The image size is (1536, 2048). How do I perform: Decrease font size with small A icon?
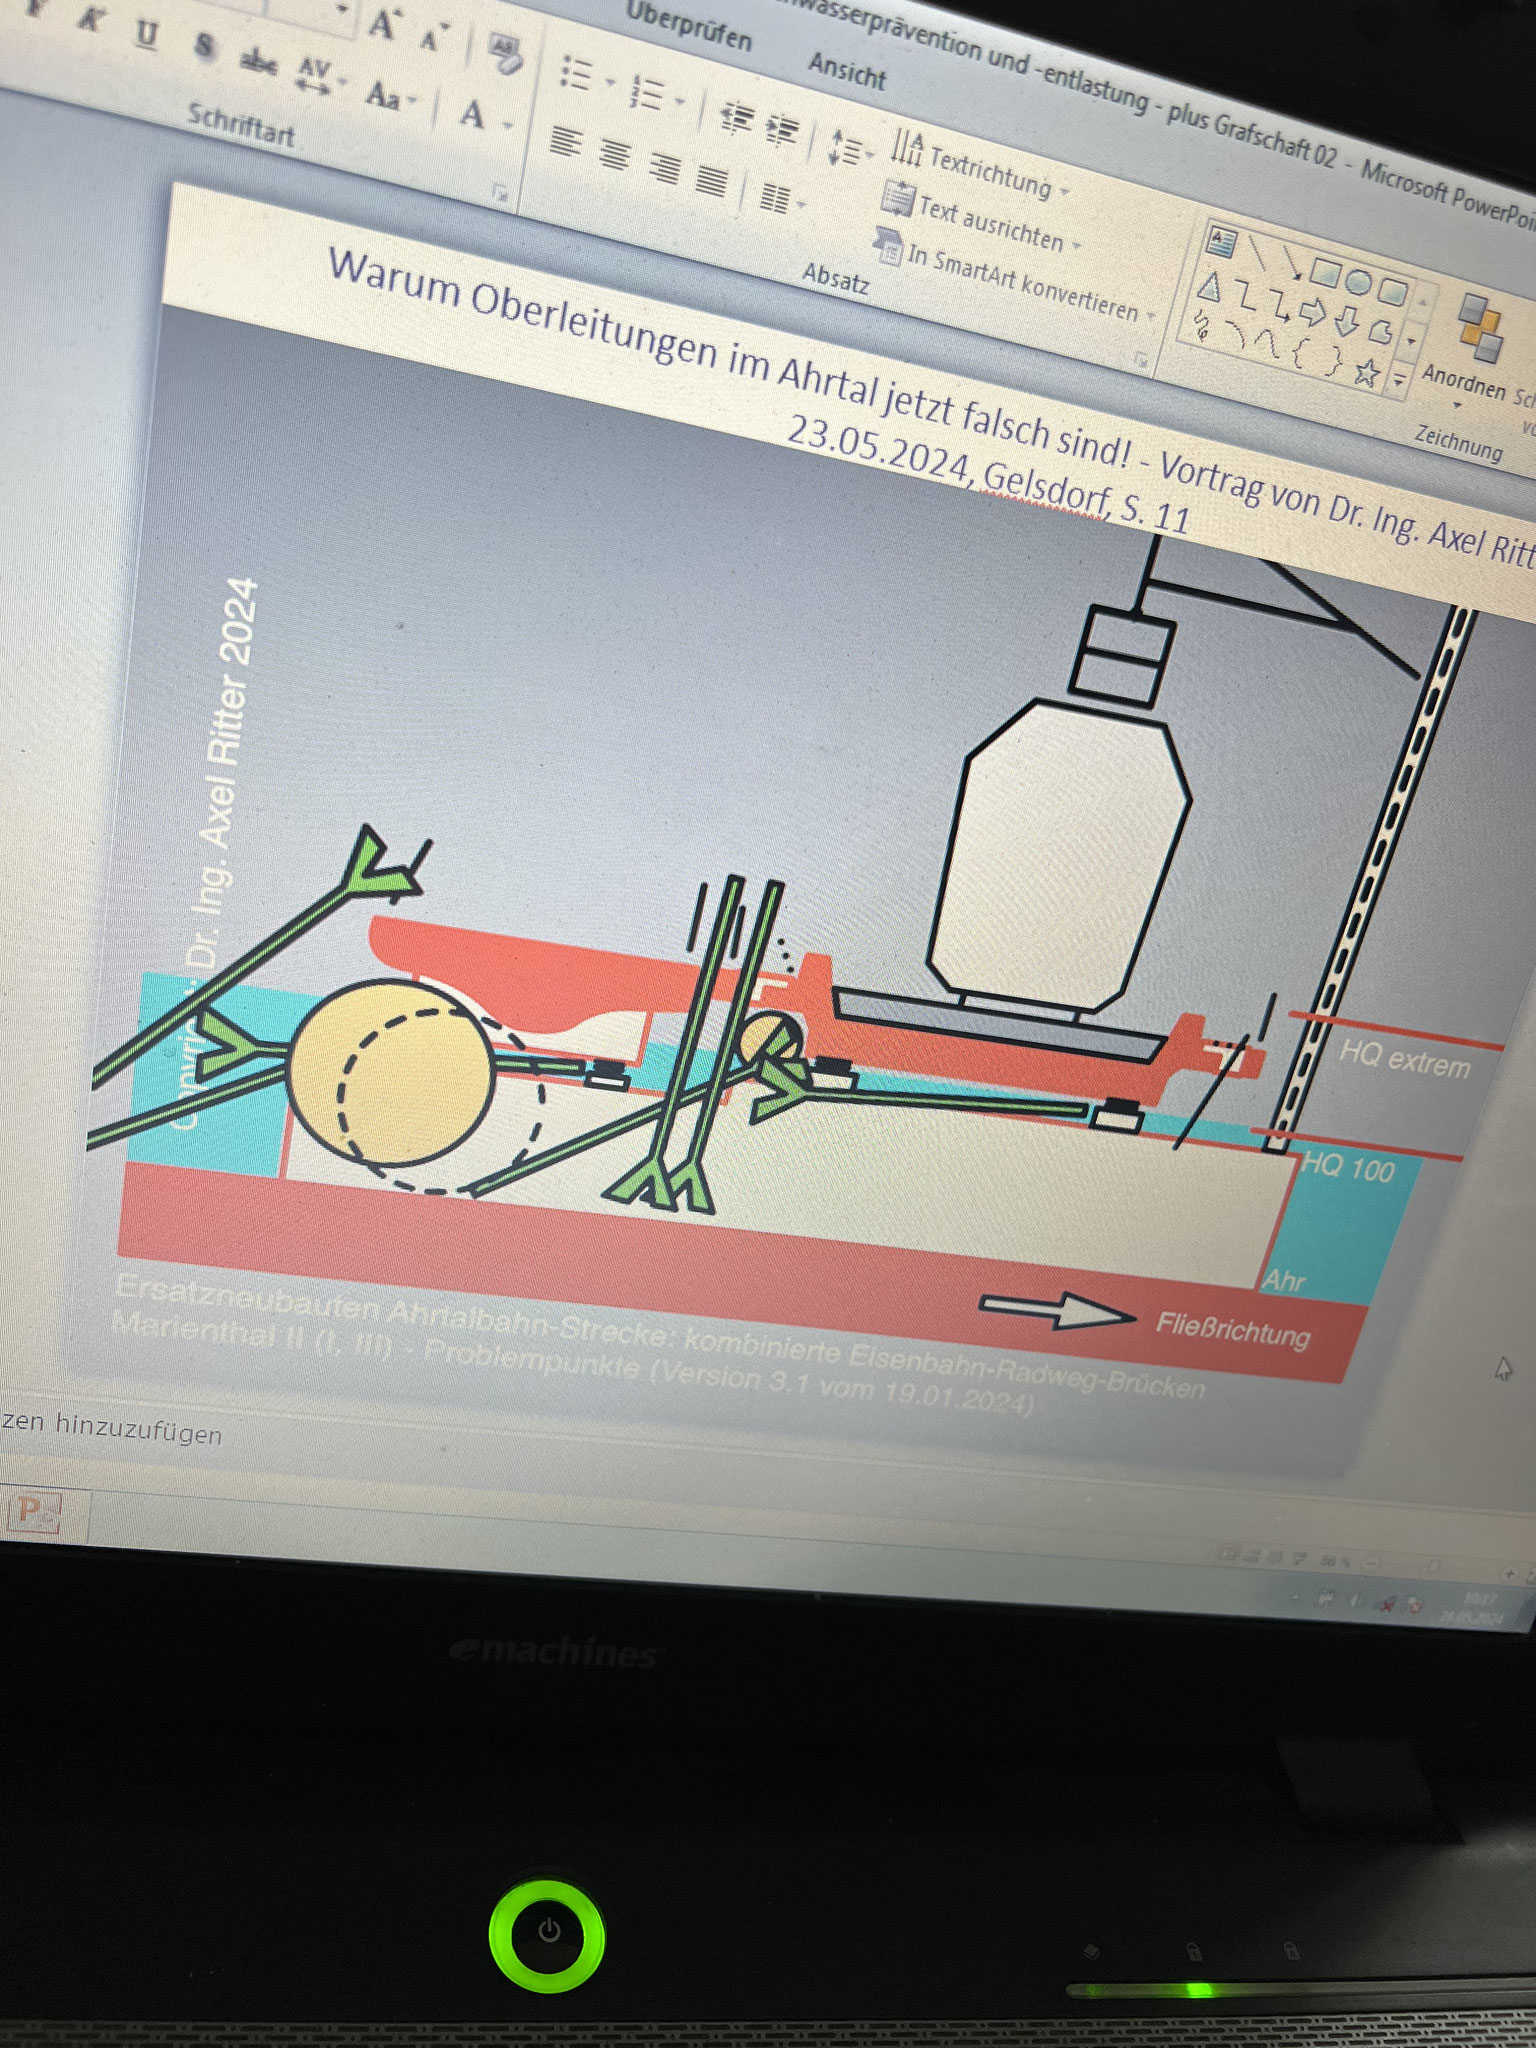pyautogui.click(x=432, y=38)
